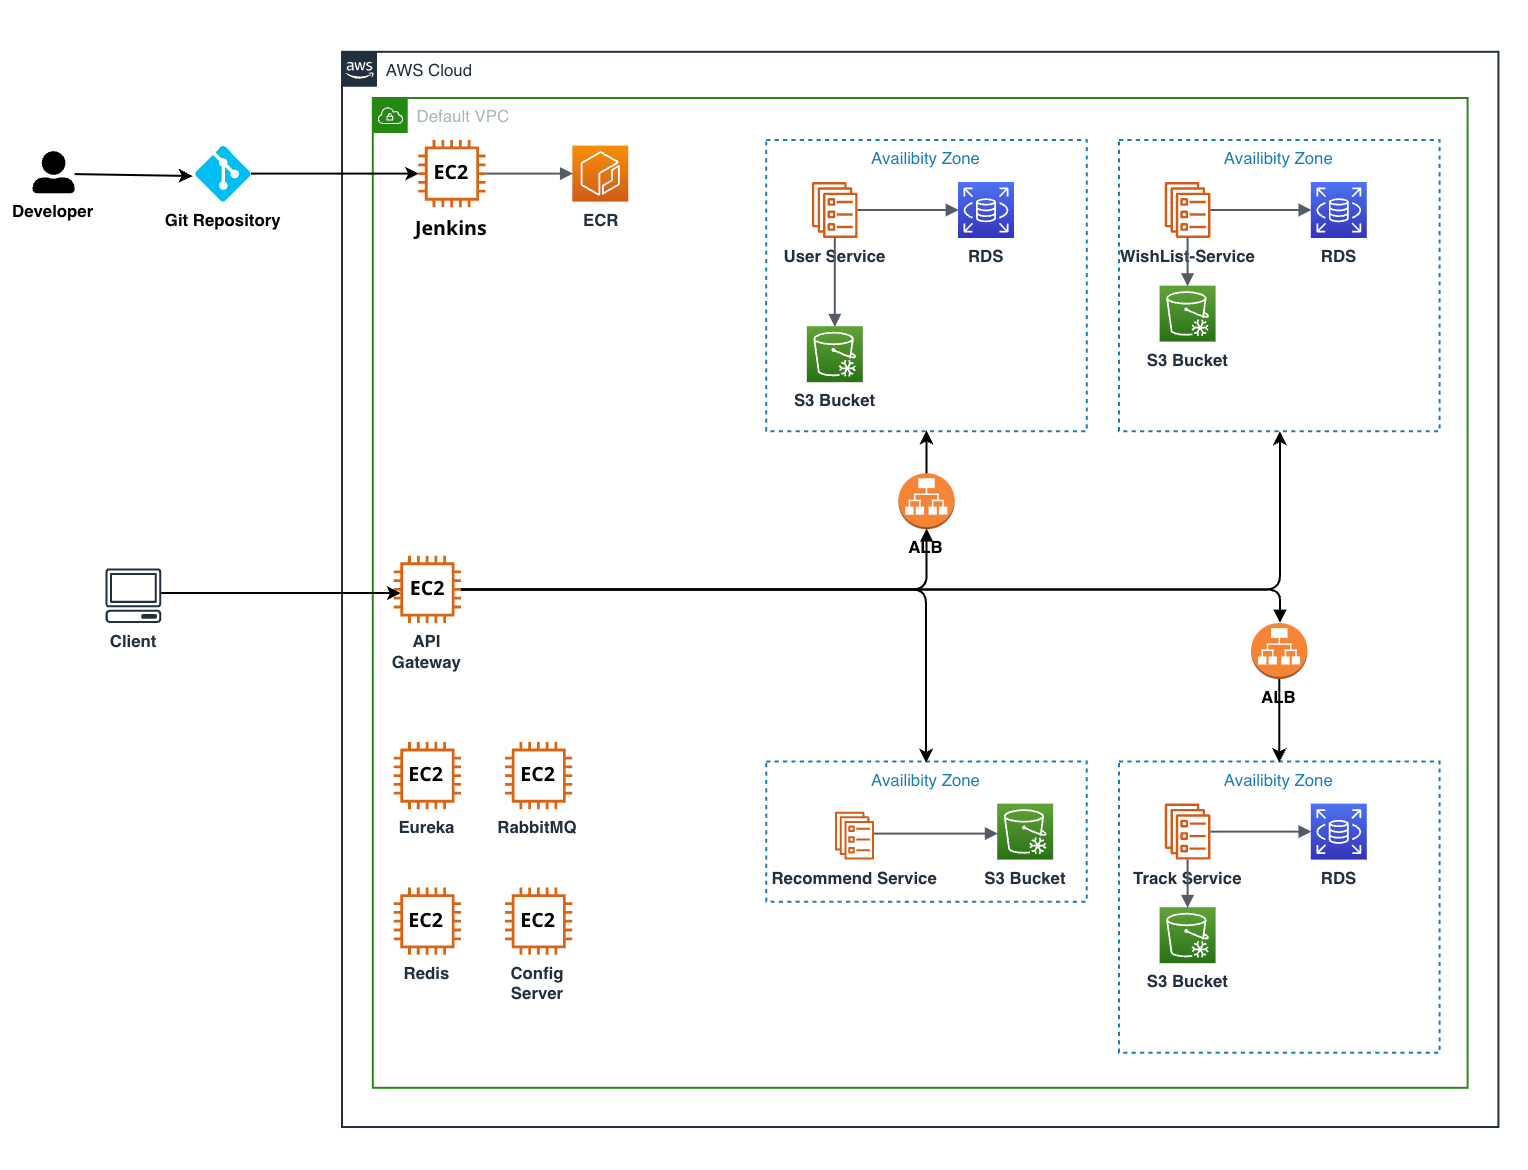Click the 'Availibility Zone' title above WishList-Service
The height and width of the screenshot is (1170, 1528).
coord(1278,158)
